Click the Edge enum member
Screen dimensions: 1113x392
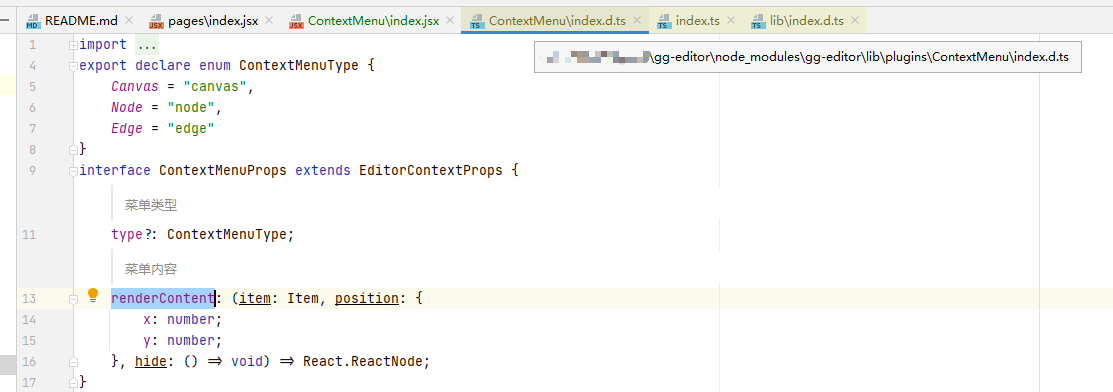(x=127, y=129)
